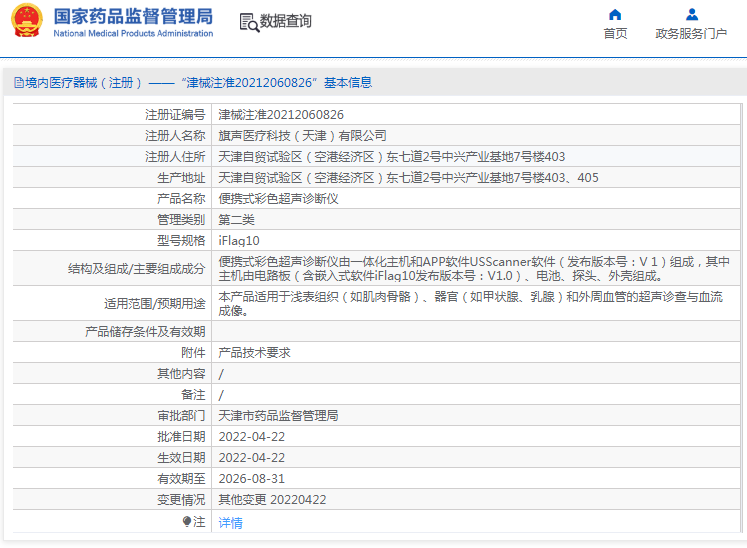Screen dimensions: 747x548
Task: Click change record 其他变更 20220422
Action: (273, 499)
